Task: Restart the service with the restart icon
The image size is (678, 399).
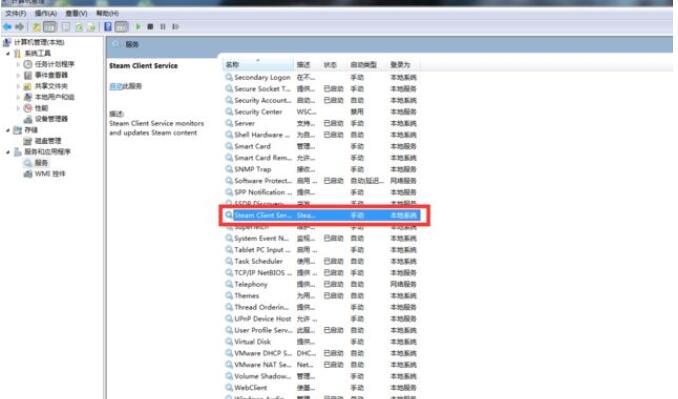Action: click(175, 27)
